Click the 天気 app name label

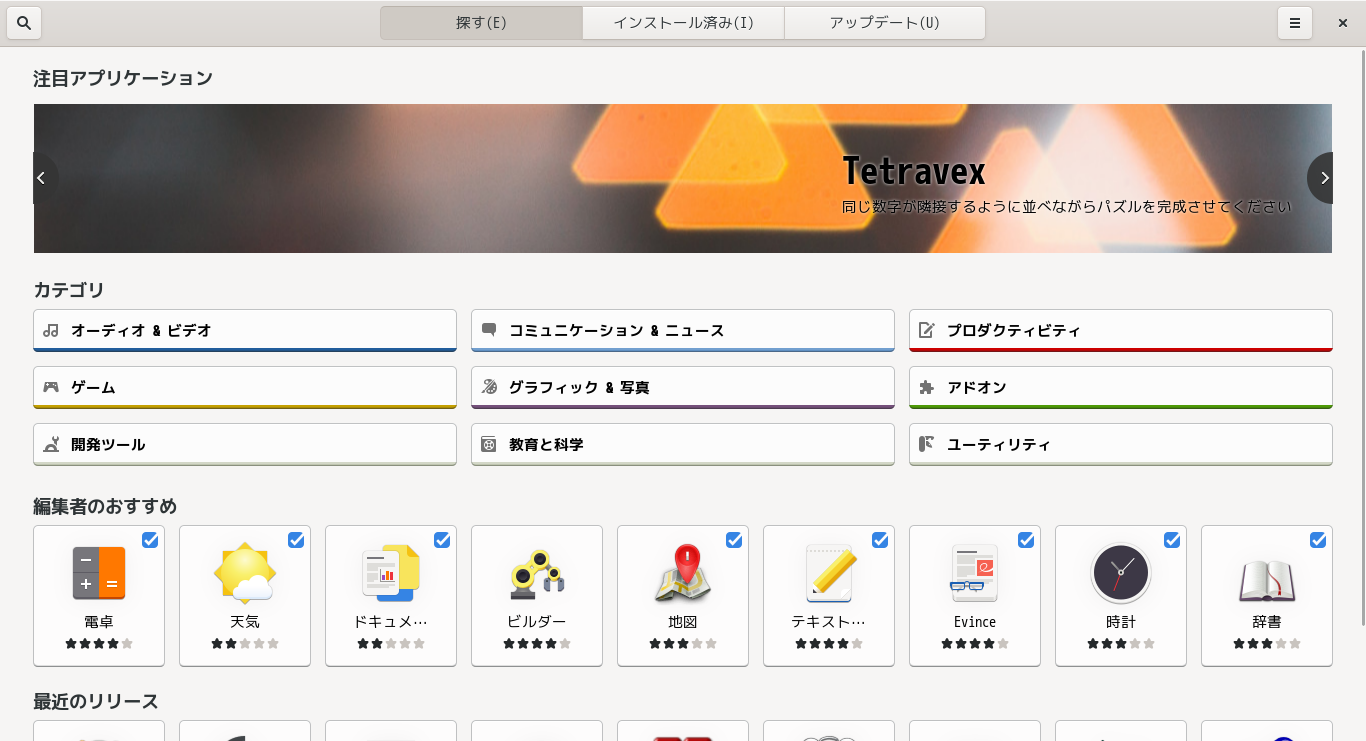click(245, 622)
